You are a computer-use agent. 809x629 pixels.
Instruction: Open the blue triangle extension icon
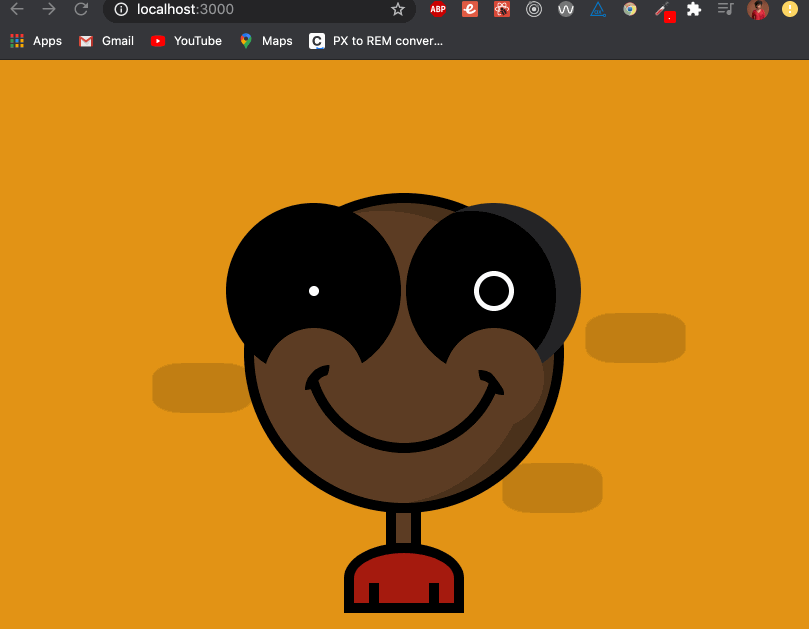coord(598,9)
